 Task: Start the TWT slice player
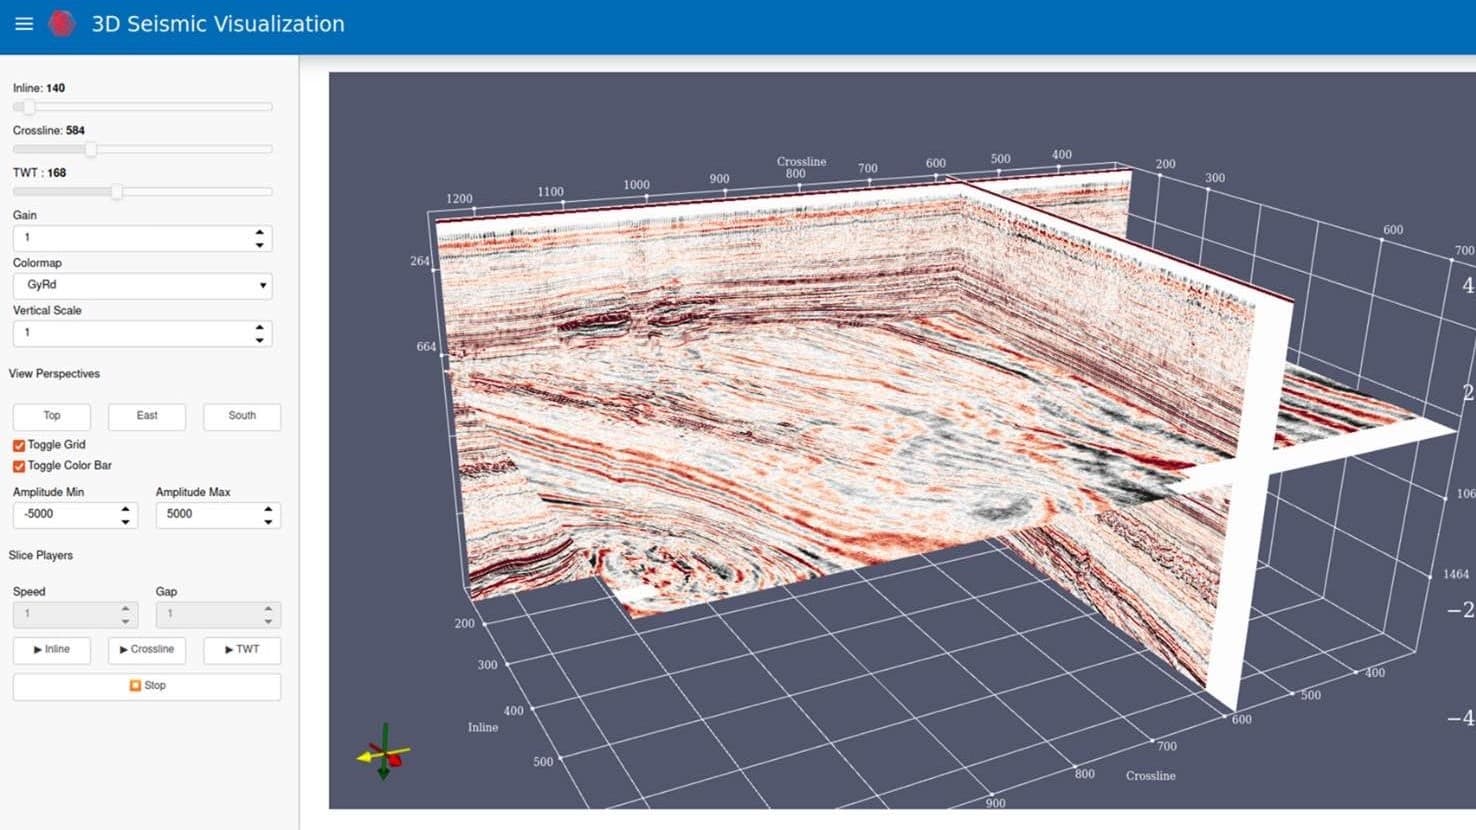[241, 649]
